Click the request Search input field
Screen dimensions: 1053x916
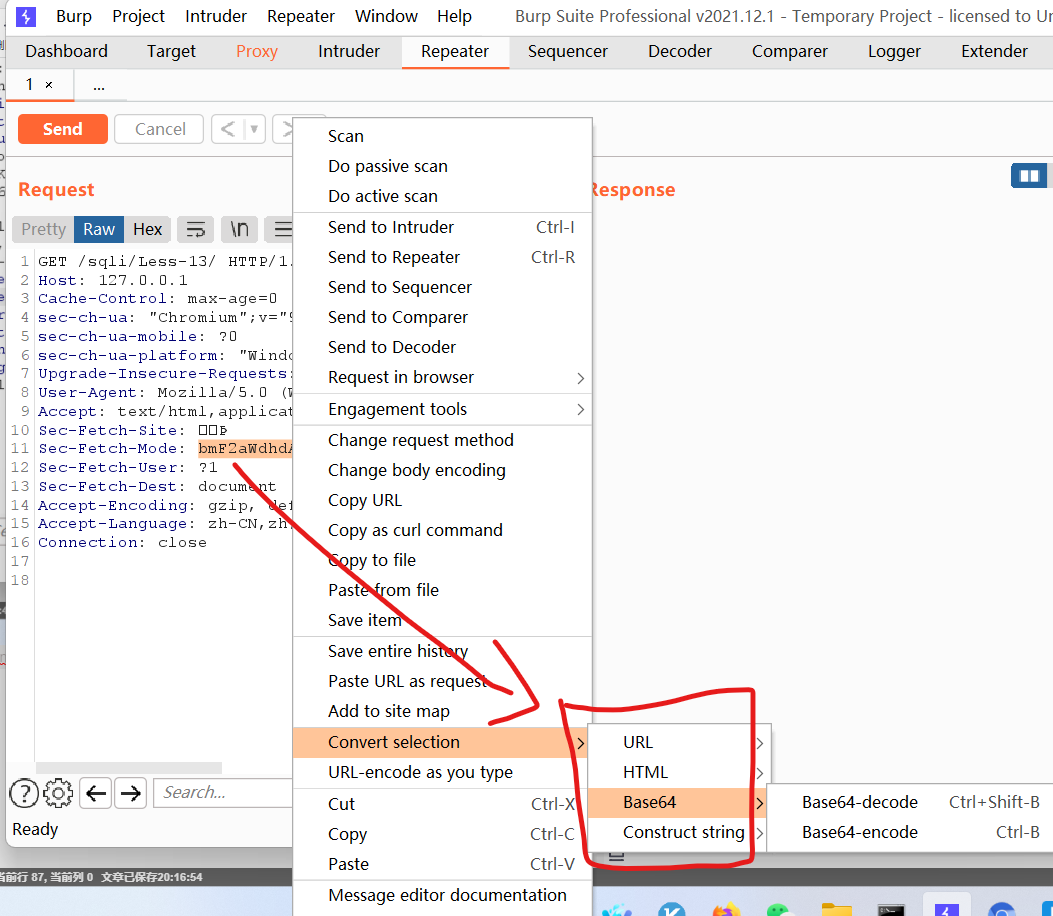[x=223, y=793]
